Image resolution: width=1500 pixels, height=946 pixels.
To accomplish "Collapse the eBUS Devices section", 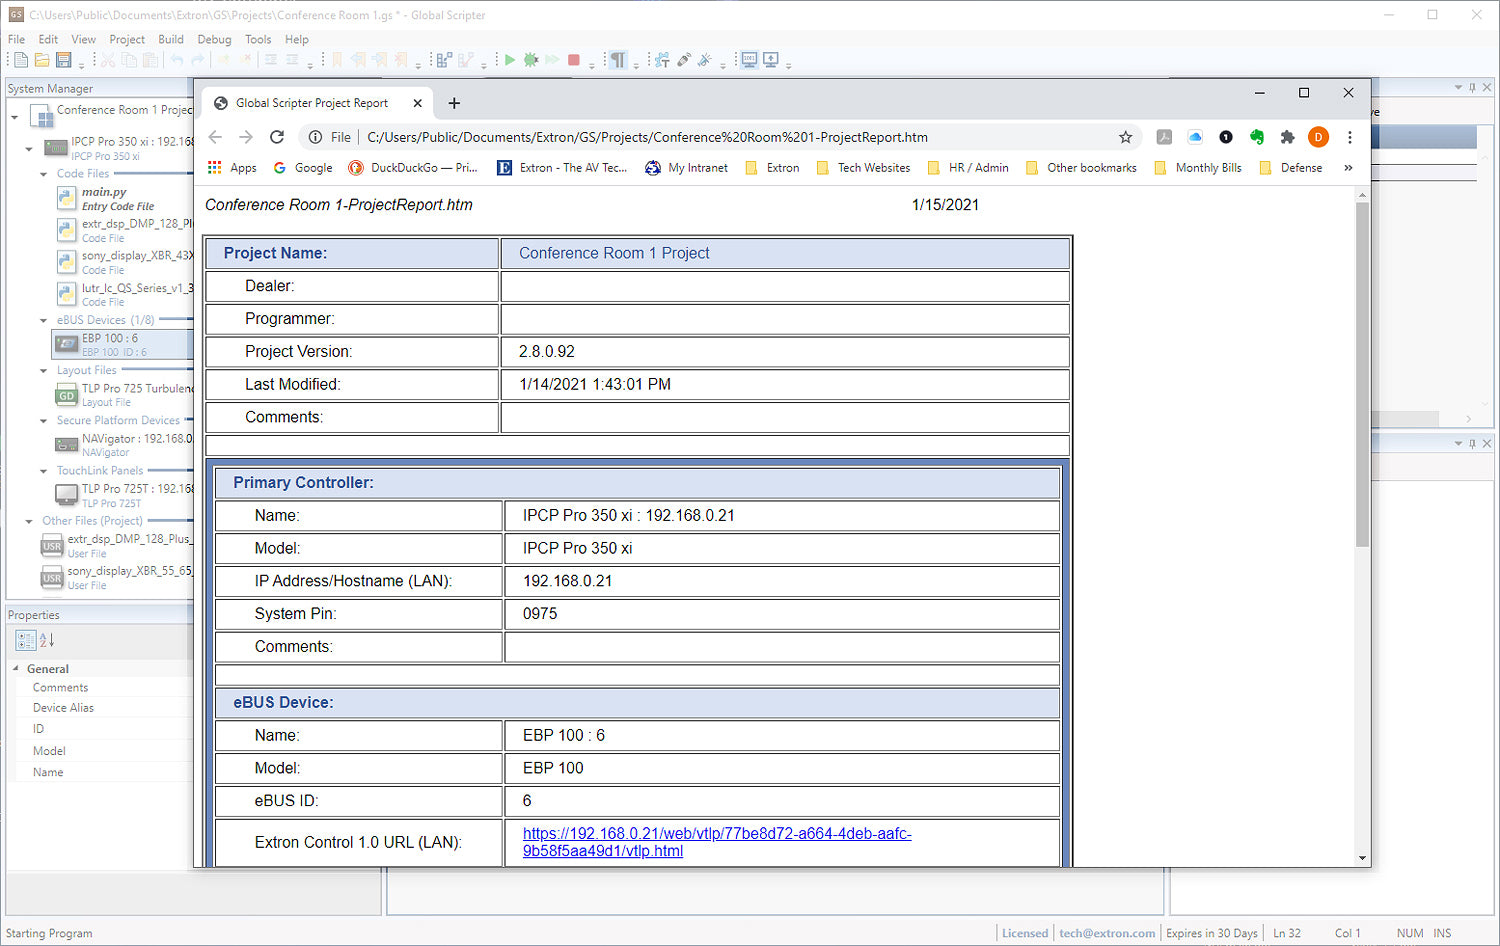I will point(44,321).
